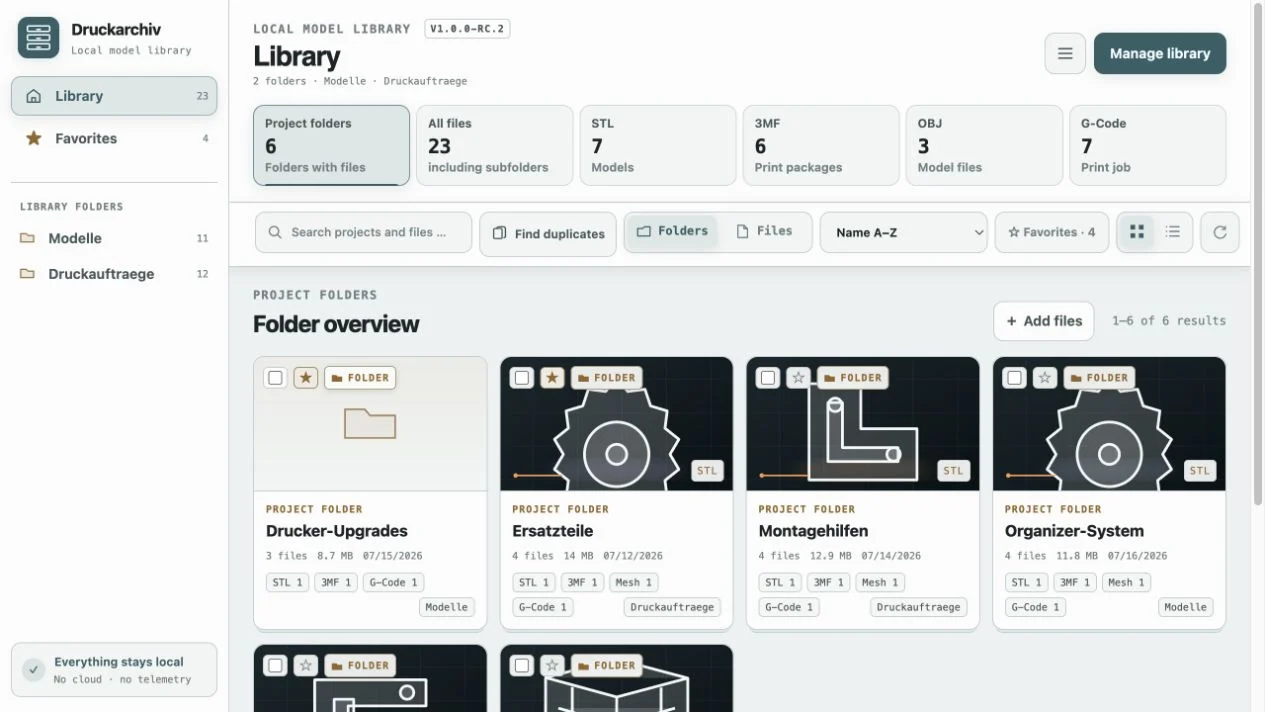Toggle the Folders view mode
The height and width of the screenshot is (712, 1265).
672,231
